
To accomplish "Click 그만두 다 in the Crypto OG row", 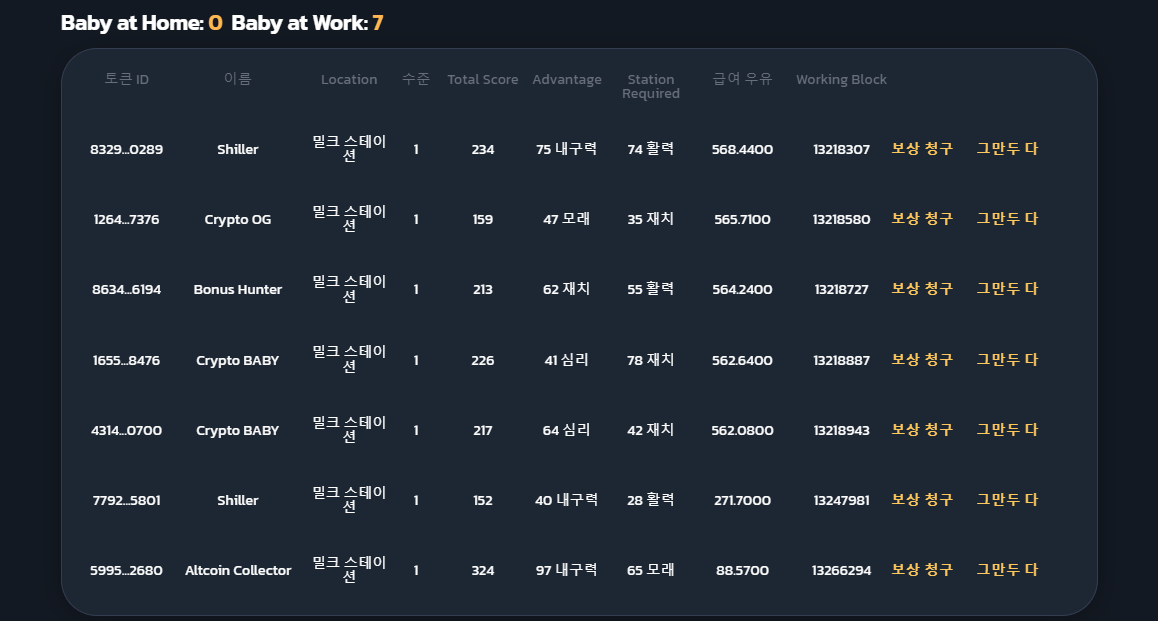I will click(x=1007, y=219).
